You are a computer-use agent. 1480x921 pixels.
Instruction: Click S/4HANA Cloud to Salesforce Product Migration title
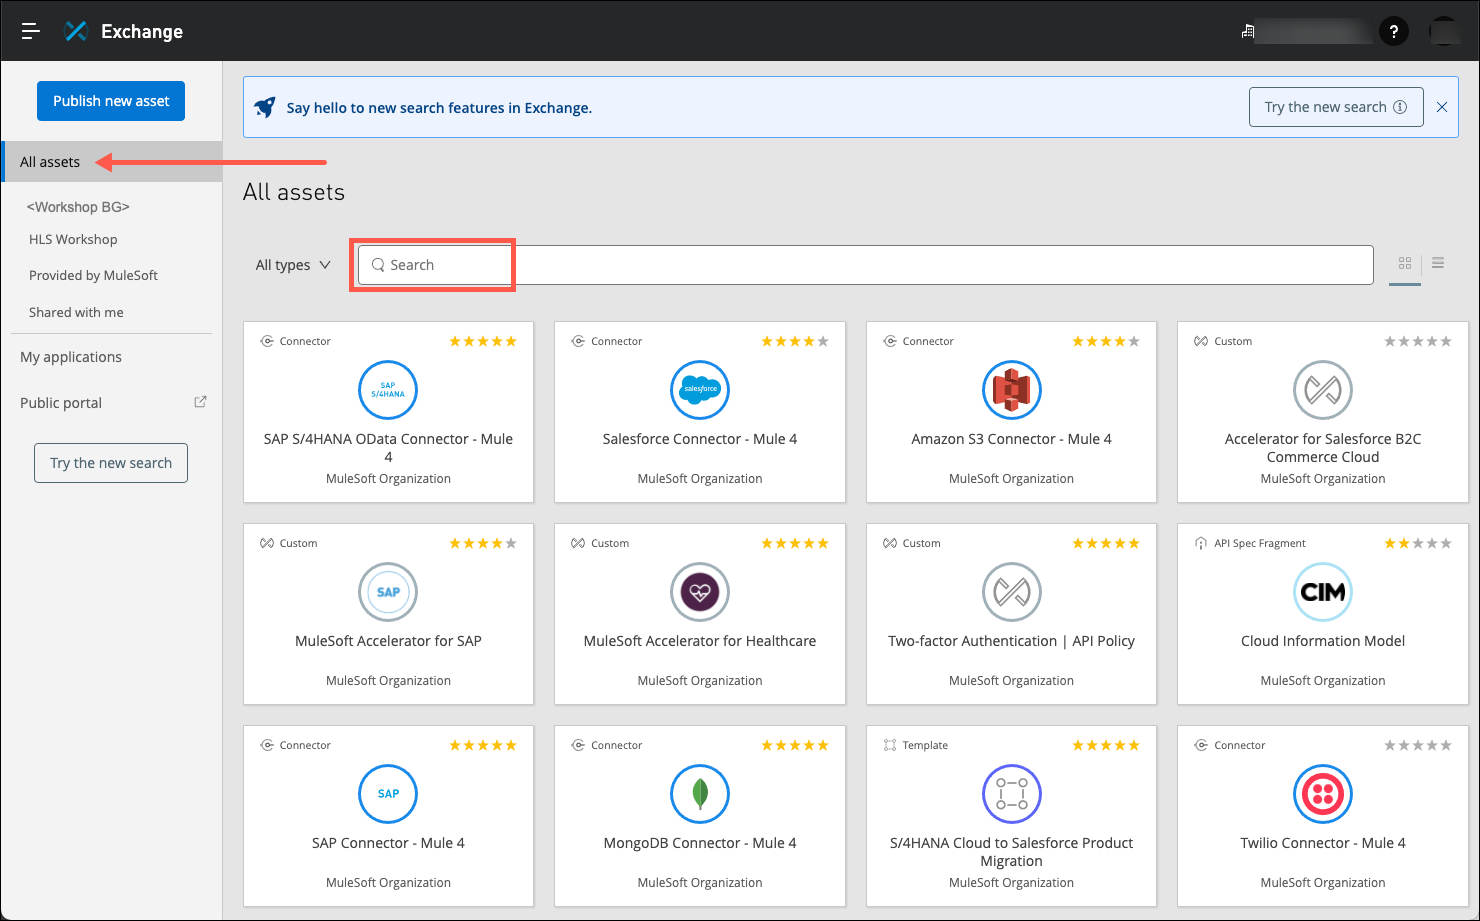pos(1012,852)
